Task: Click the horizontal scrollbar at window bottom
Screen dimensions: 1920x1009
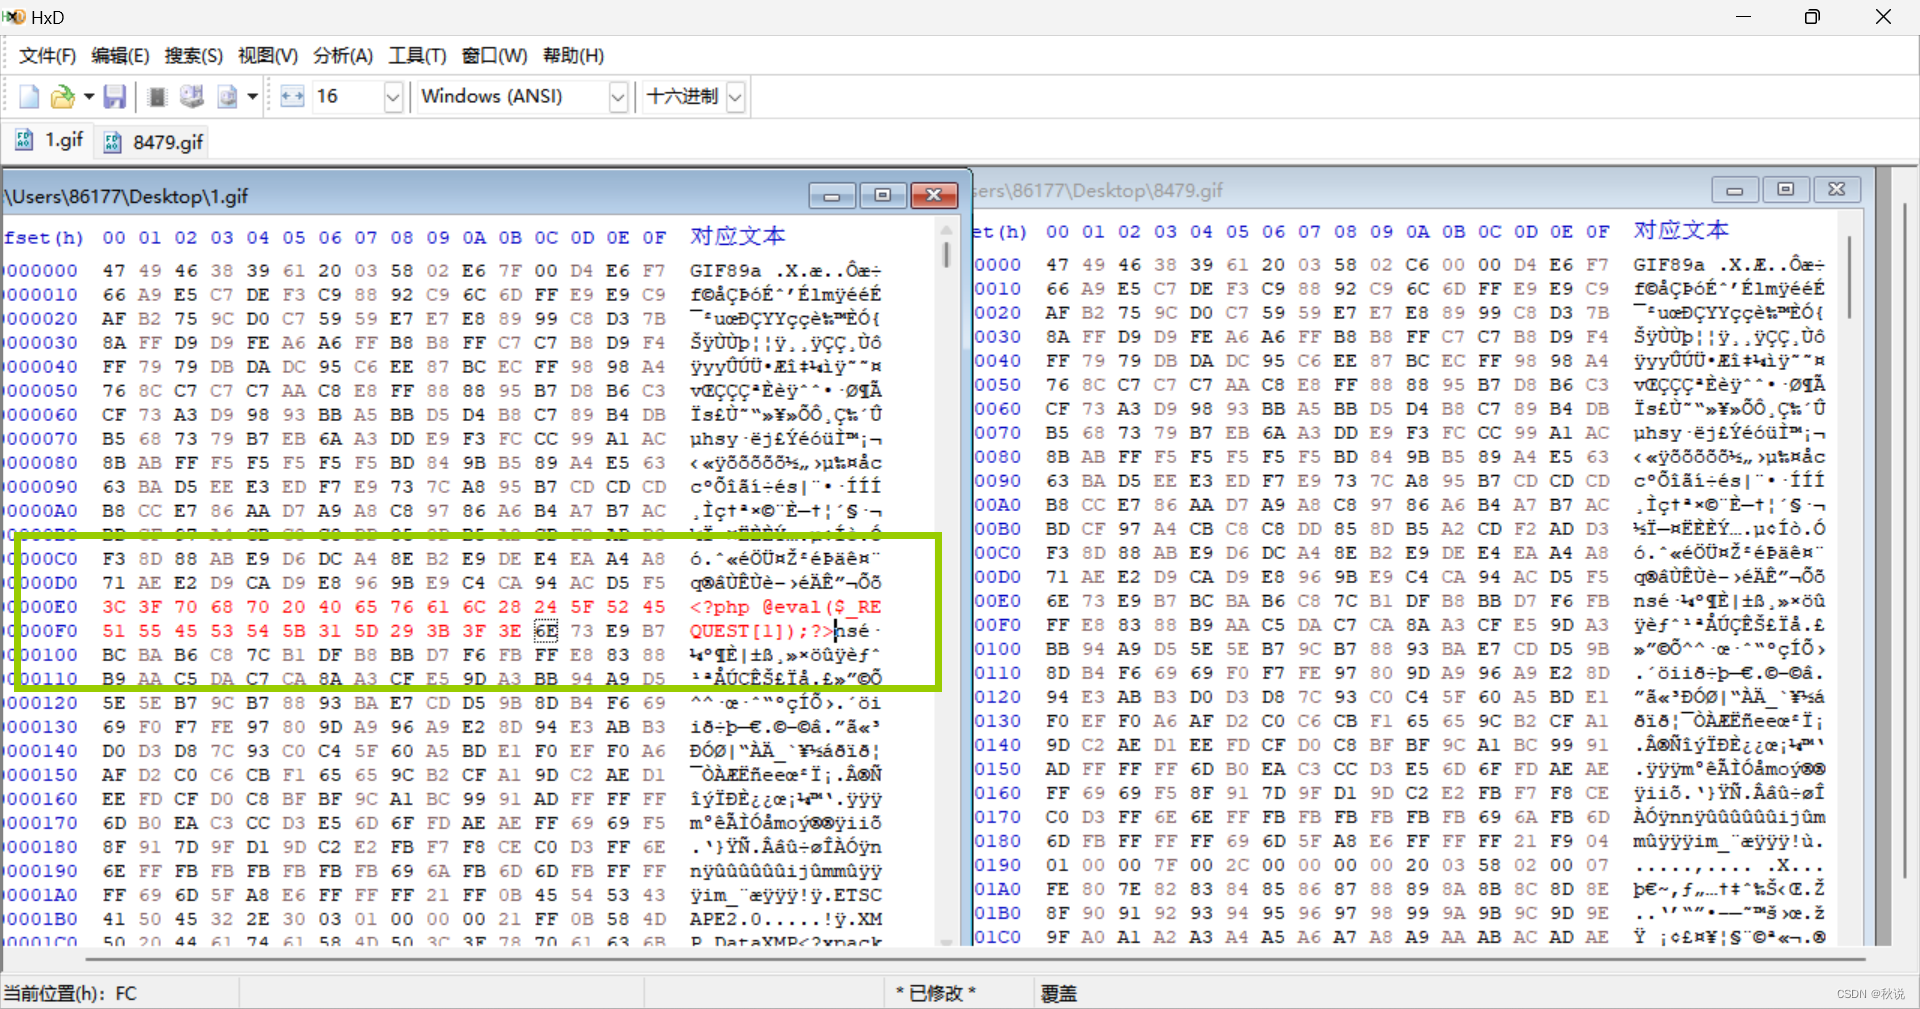Action: (975, 960)
